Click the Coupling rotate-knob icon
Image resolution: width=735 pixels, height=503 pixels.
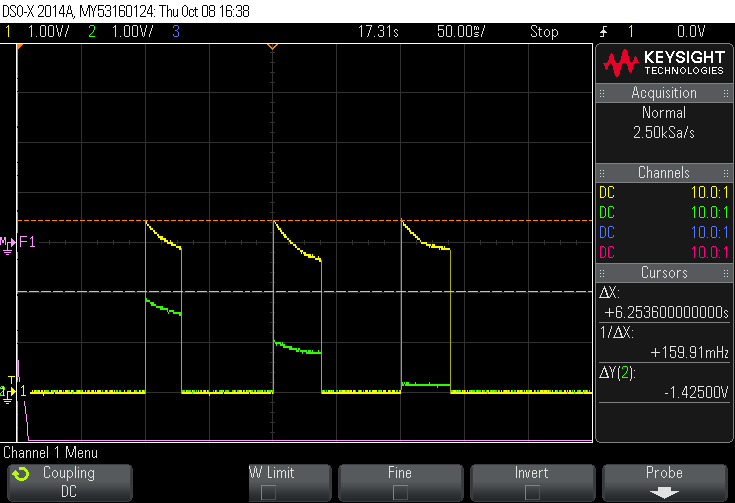21,474
